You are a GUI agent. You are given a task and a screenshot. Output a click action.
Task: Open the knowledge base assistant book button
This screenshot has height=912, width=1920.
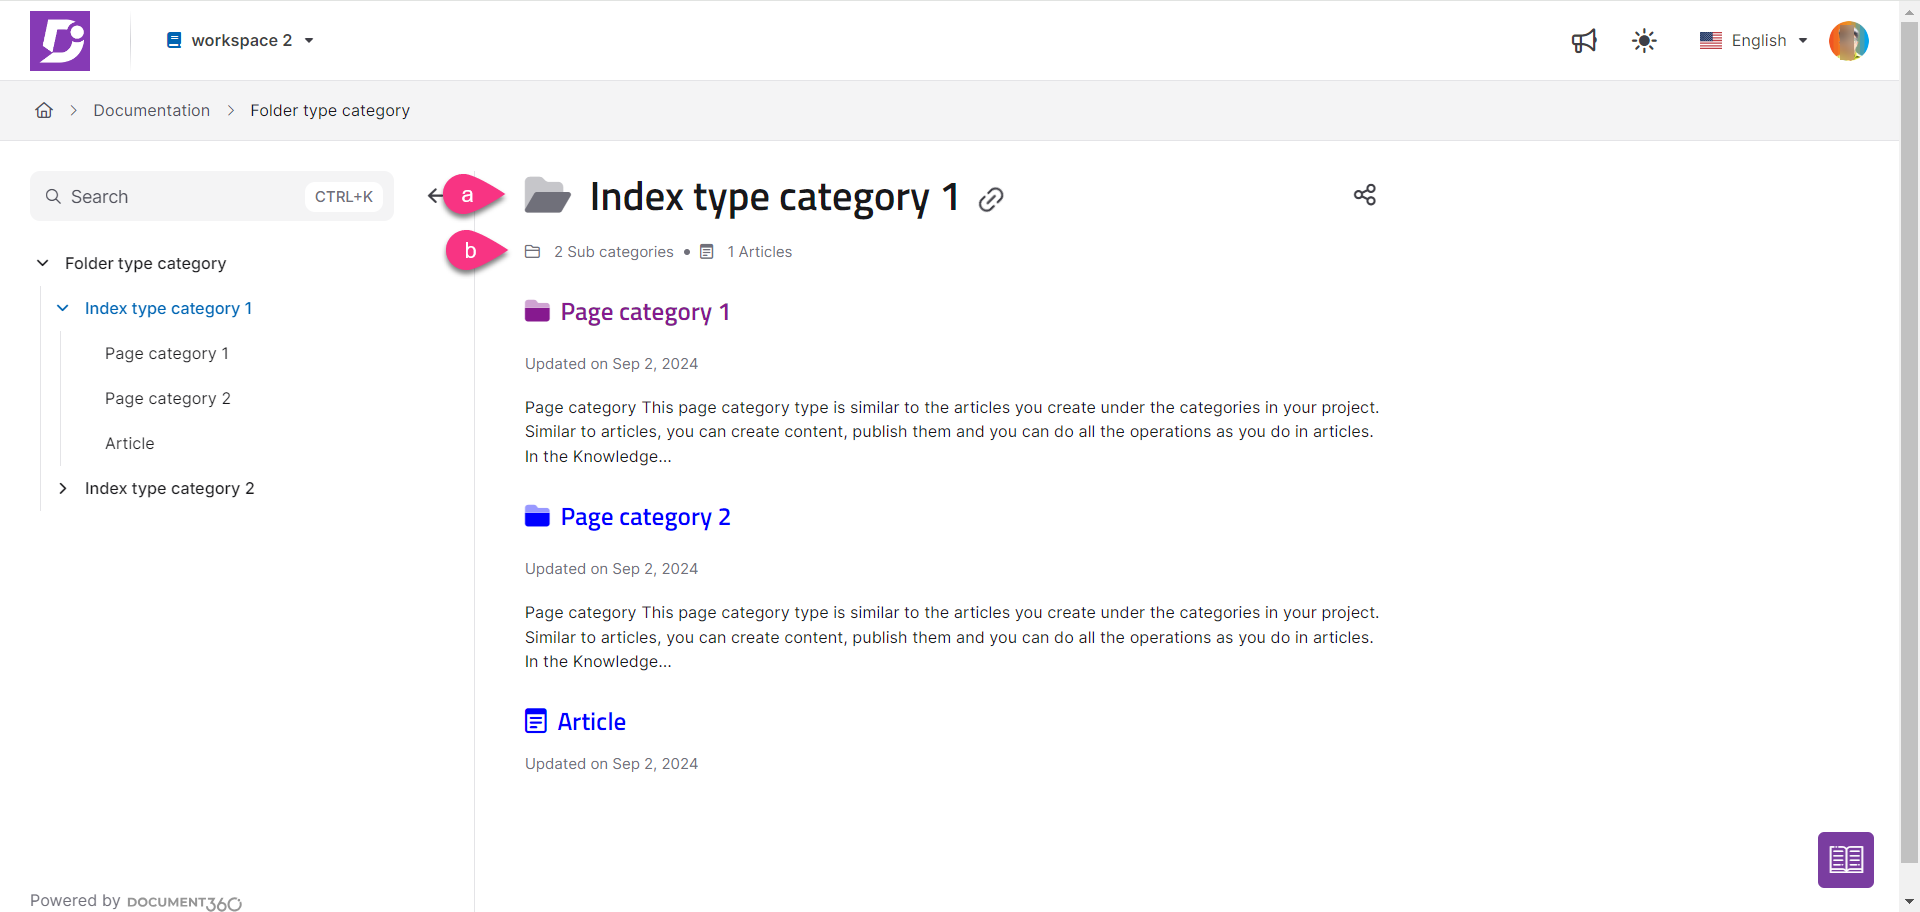pos(1846,860)
